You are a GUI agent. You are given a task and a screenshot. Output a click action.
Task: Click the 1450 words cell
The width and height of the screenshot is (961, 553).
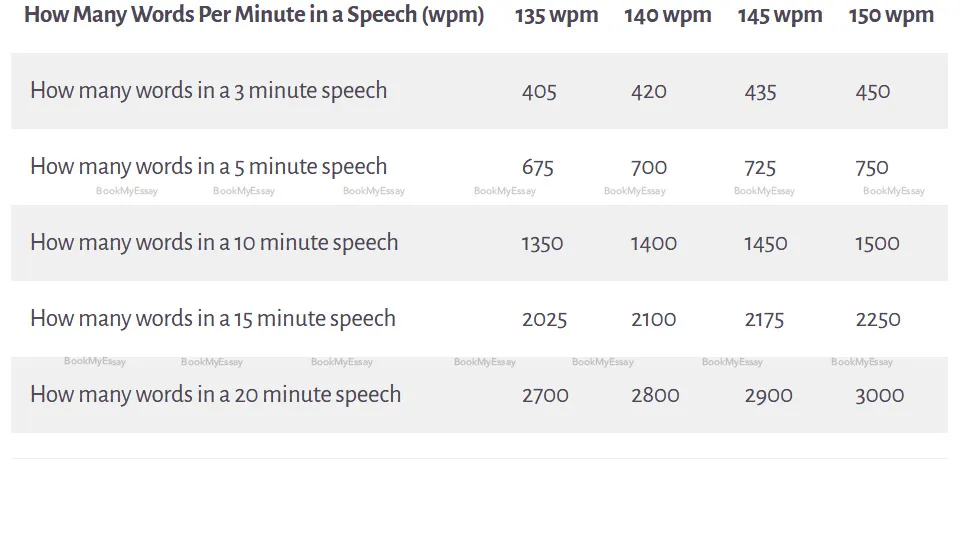pos(766,244)
